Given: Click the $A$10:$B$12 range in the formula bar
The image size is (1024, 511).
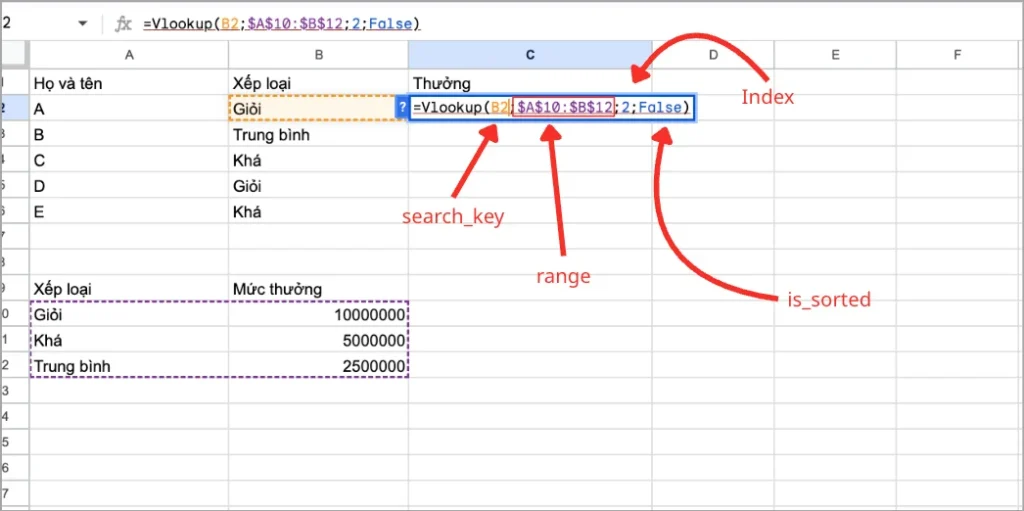Looking at the screenshot, I should 294,24.
